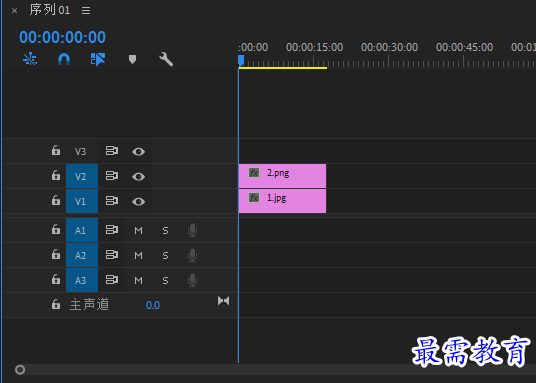Select the 2.png clip on track V2
This screenshot has width=536, height=383.
[x=282, y=176]
